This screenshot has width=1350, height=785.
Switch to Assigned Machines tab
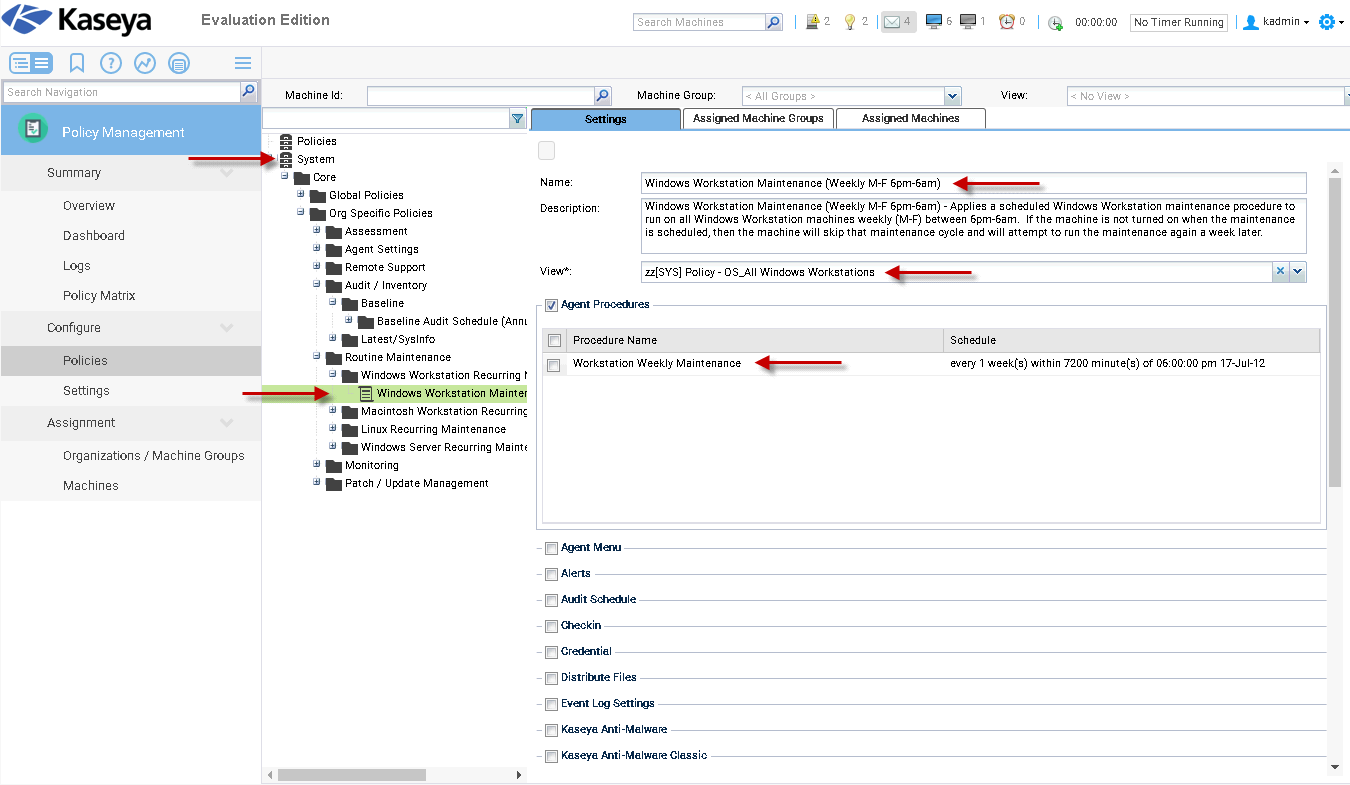click(x=910, y=118)
